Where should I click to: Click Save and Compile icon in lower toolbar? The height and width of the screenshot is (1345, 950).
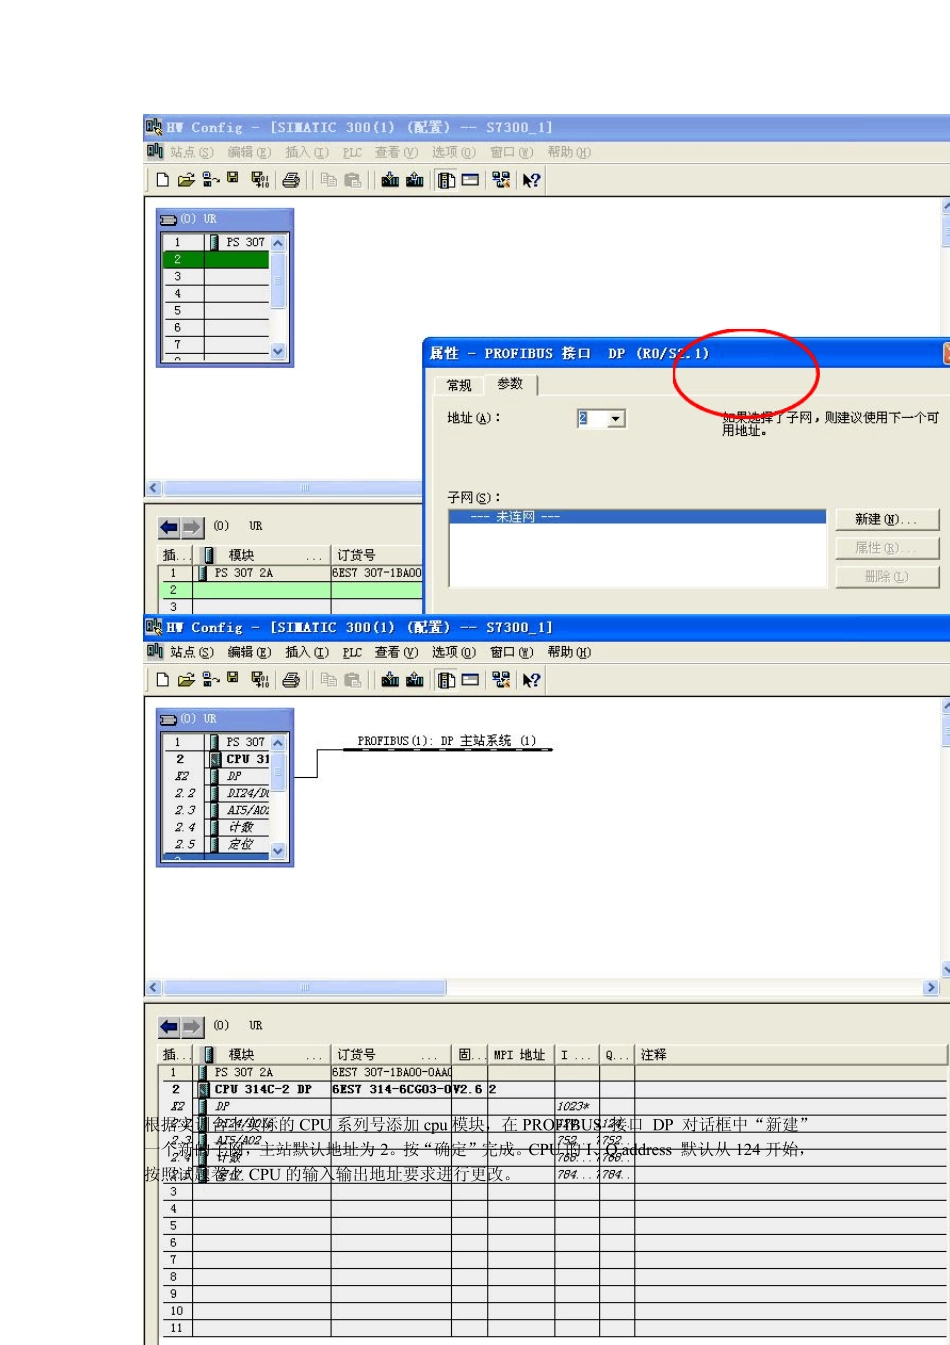point(260,680)
